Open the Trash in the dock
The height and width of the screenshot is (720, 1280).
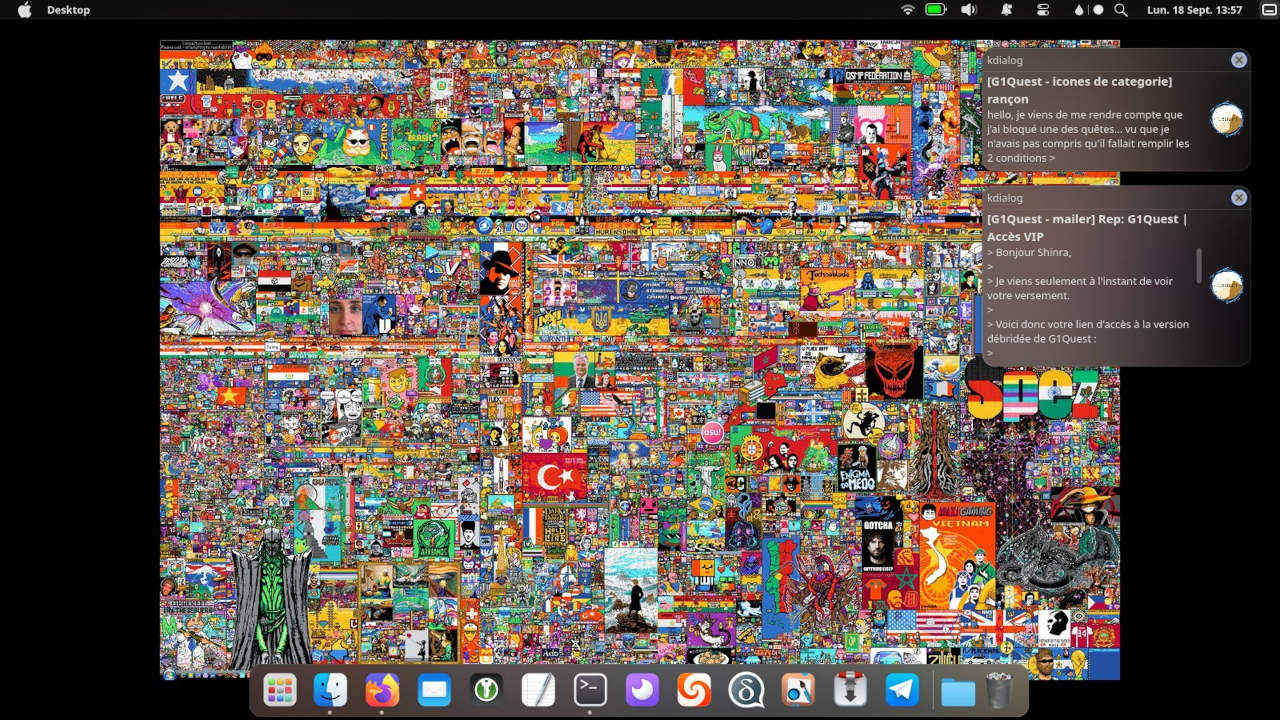coord(1000,690)
